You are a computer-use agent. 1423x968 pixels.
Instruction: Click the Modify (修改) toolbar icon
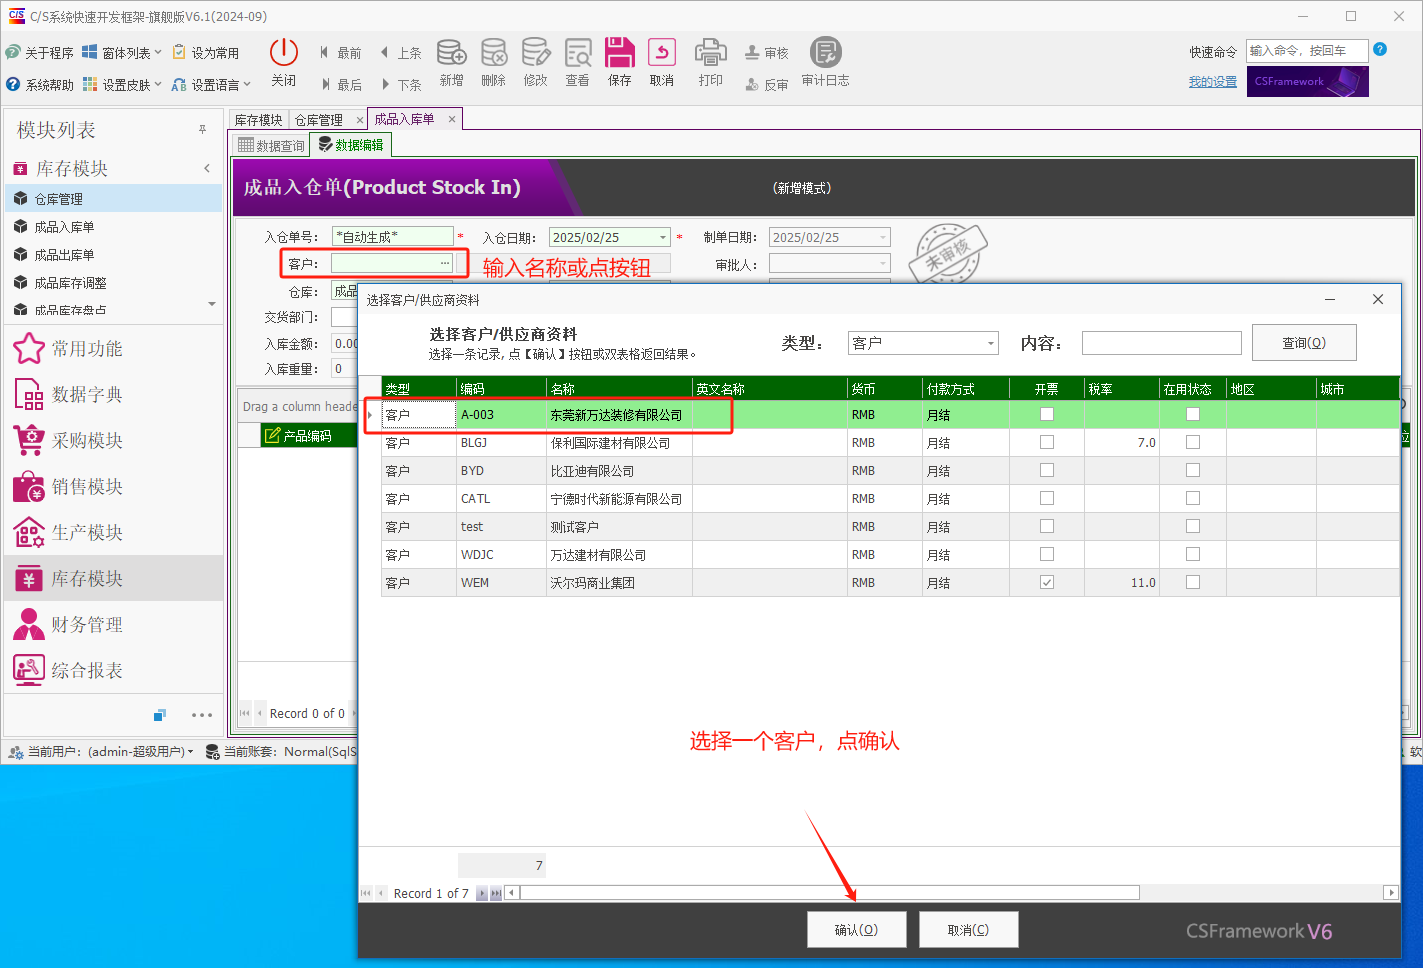tap(536, 52)
